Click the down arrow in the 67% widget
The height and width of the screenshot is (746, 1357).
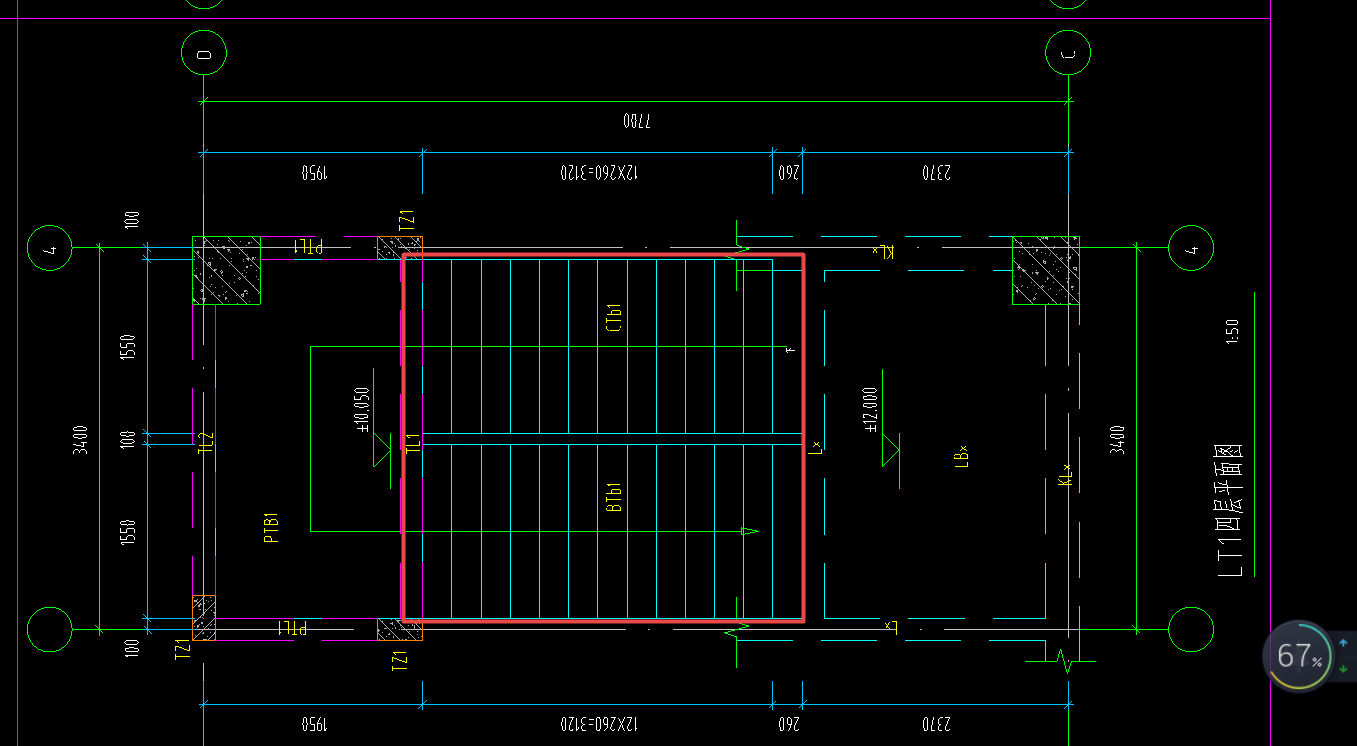1343,667
